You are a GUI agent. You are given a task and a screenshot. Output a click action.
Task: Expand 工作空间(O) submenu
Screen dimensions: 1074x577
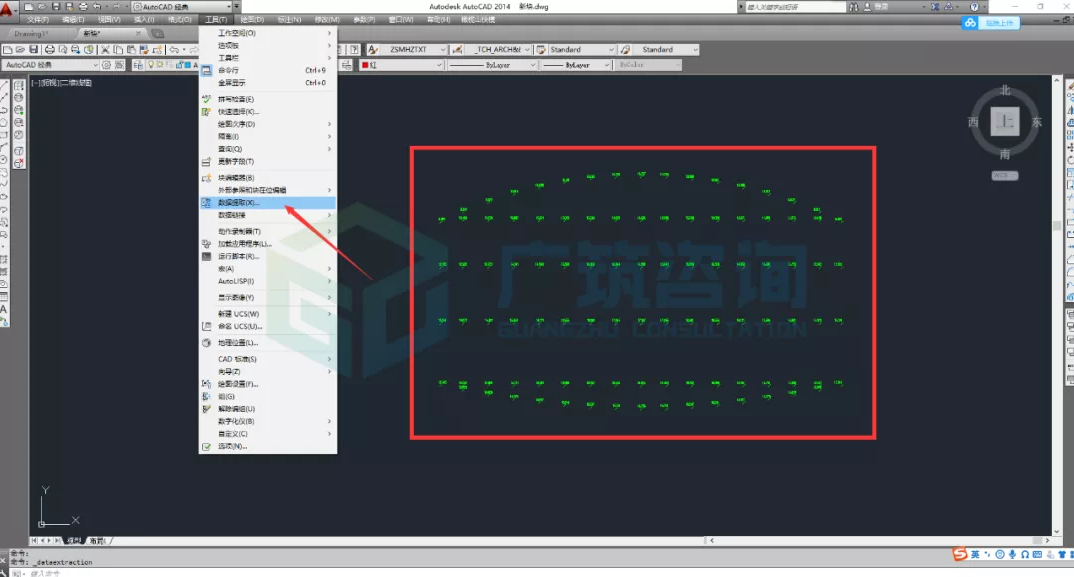click(268, 33)
